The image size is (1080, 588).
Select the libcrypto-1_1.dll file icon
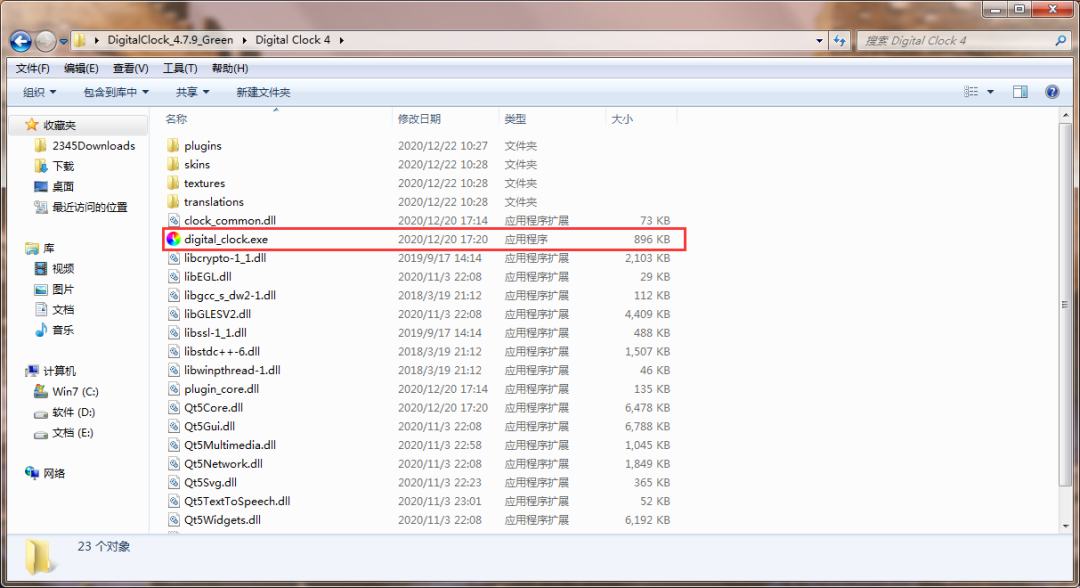(174, 258)
